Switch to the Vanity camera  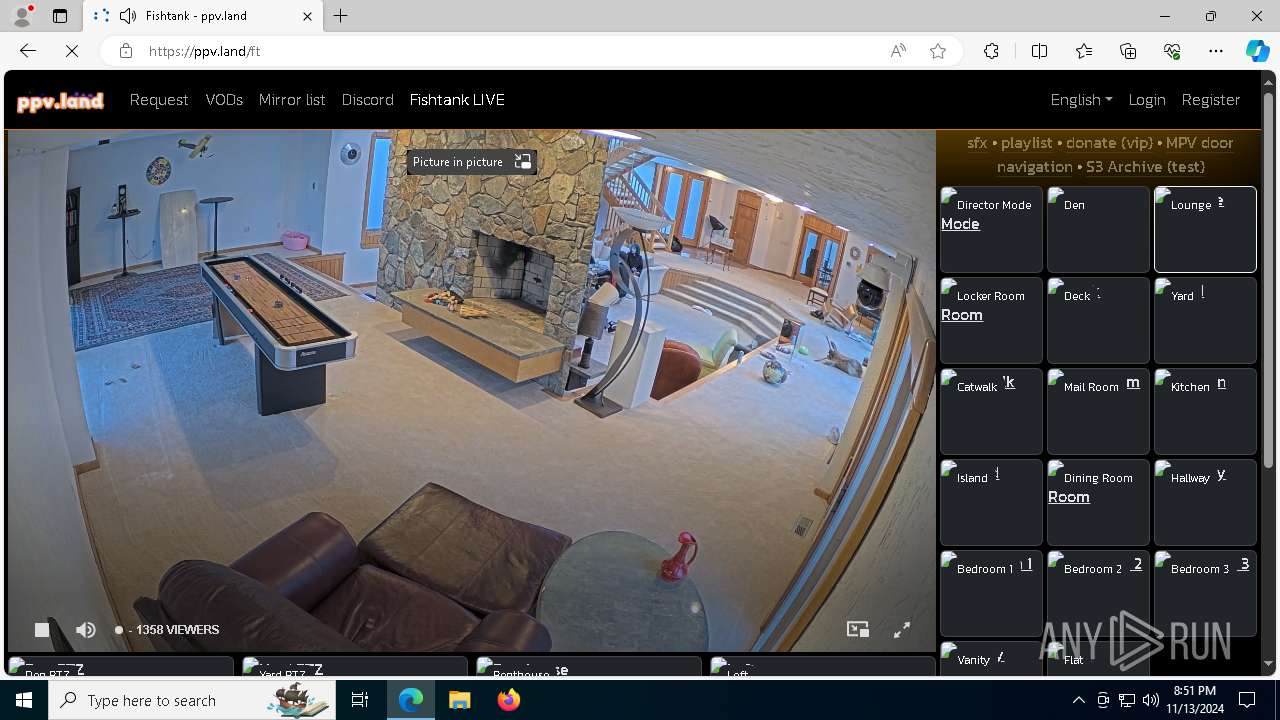coord(991,659)
